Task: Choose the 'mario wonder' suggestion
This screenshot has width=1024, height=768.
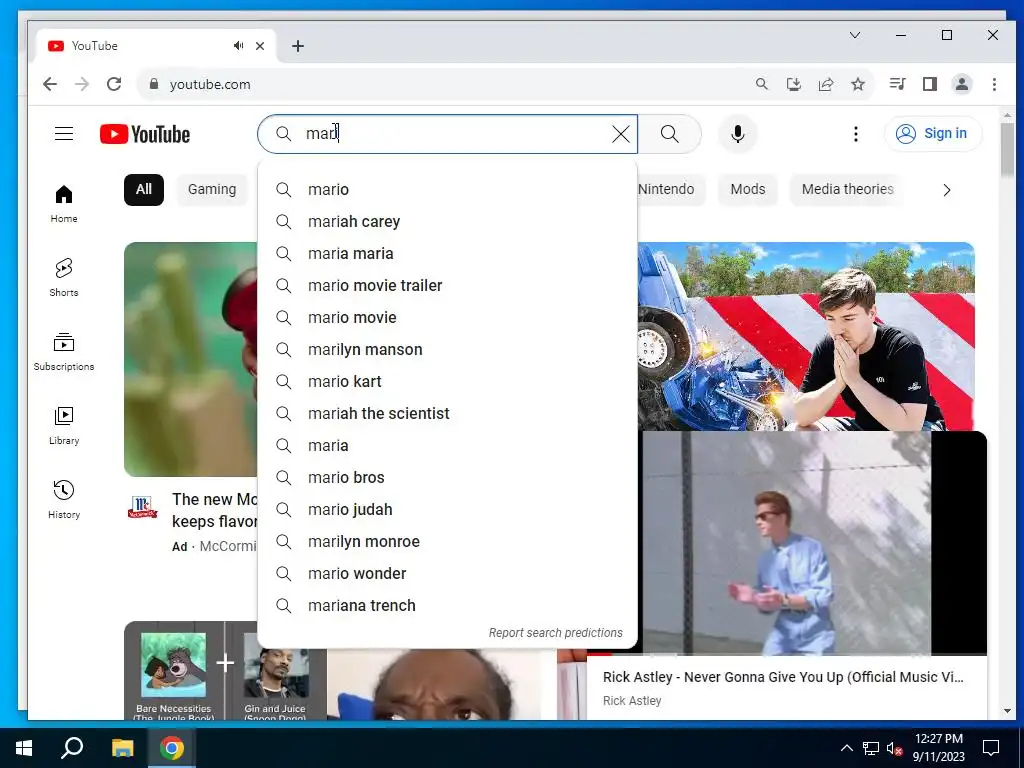Action: pos(447,573)
